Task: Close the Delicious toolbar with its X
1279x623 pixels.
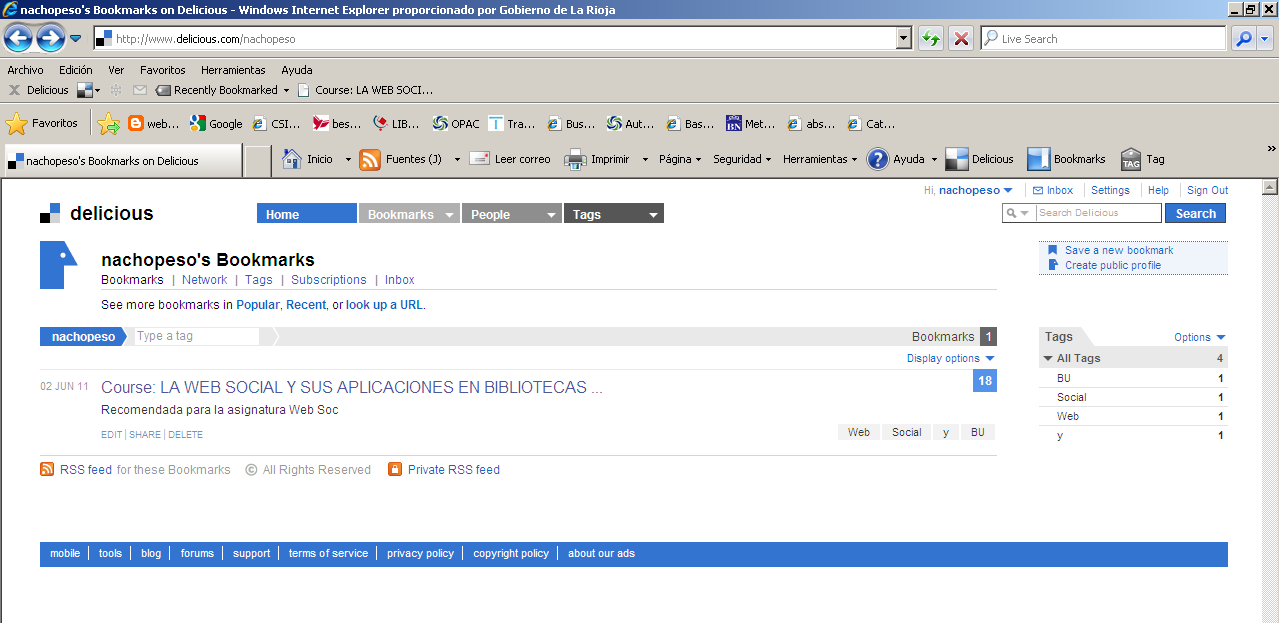Action: [x=14, y=90]
